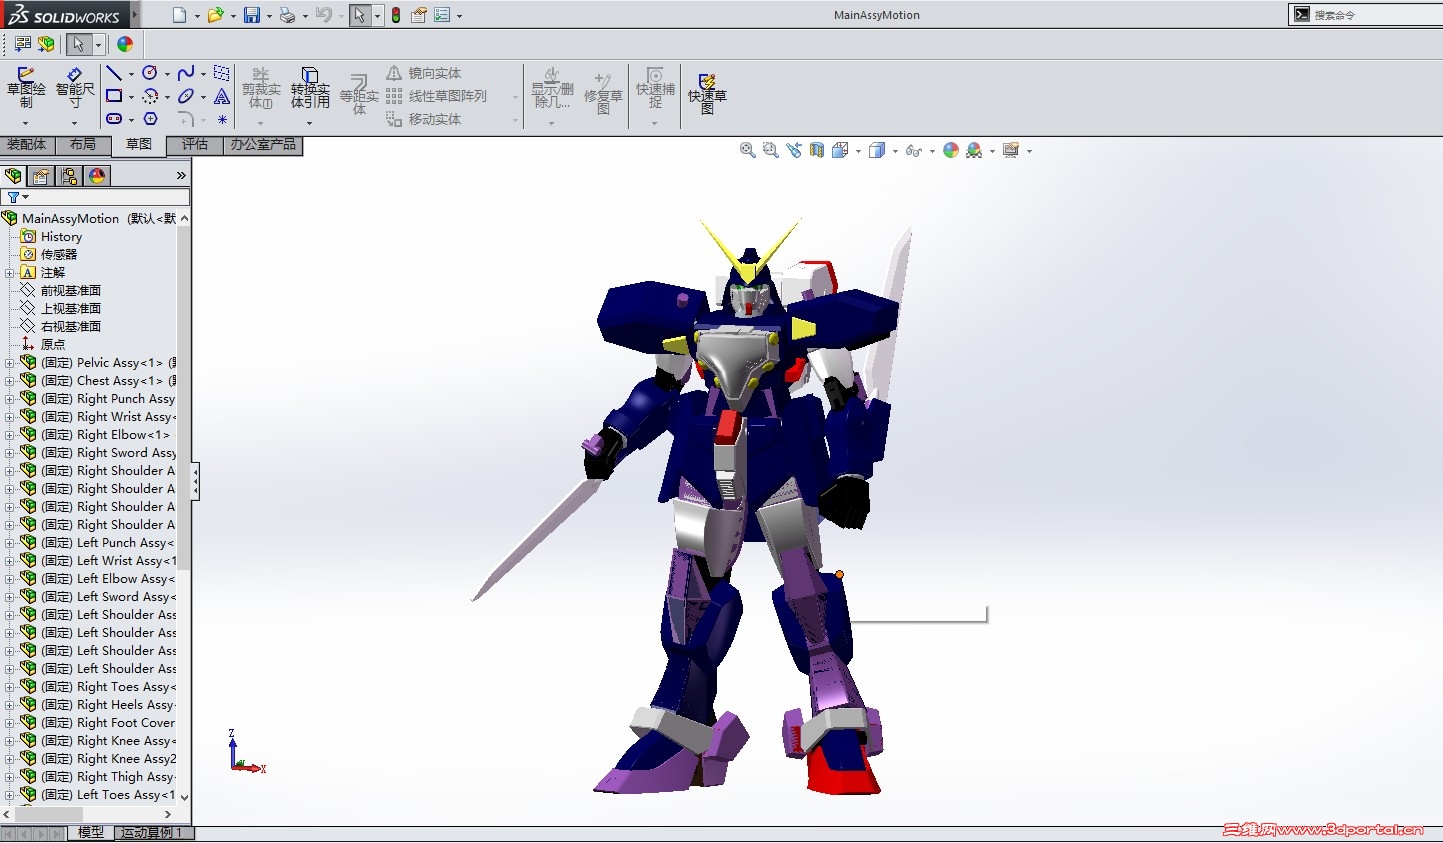
Task: Open the Options icon with checklist
Action: pyautogui.click(x=442, y=15)
